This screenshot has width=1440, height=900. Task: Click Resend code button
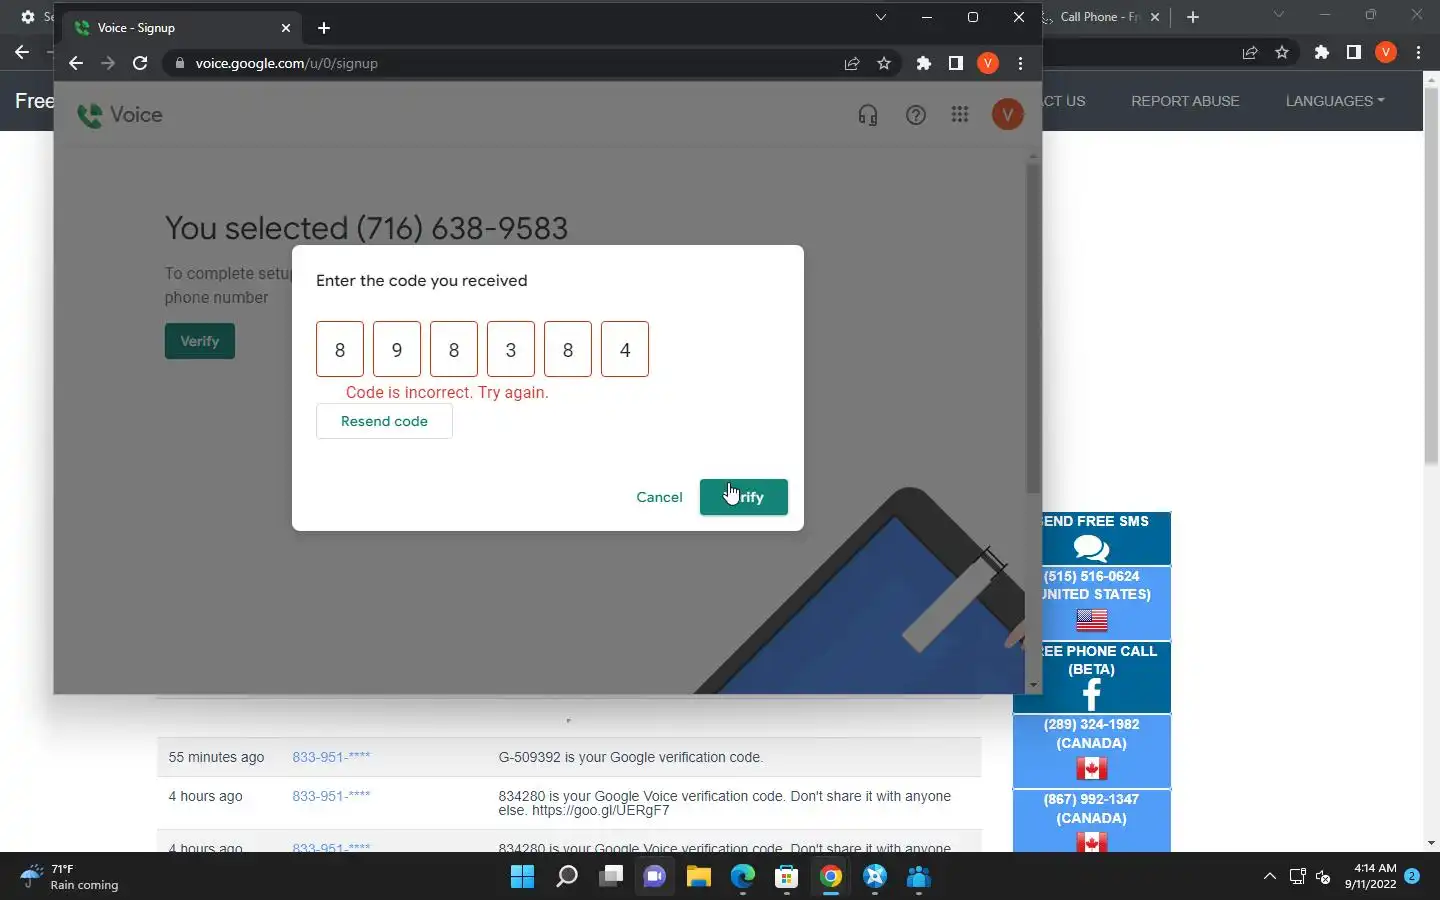tap(384, 421)
